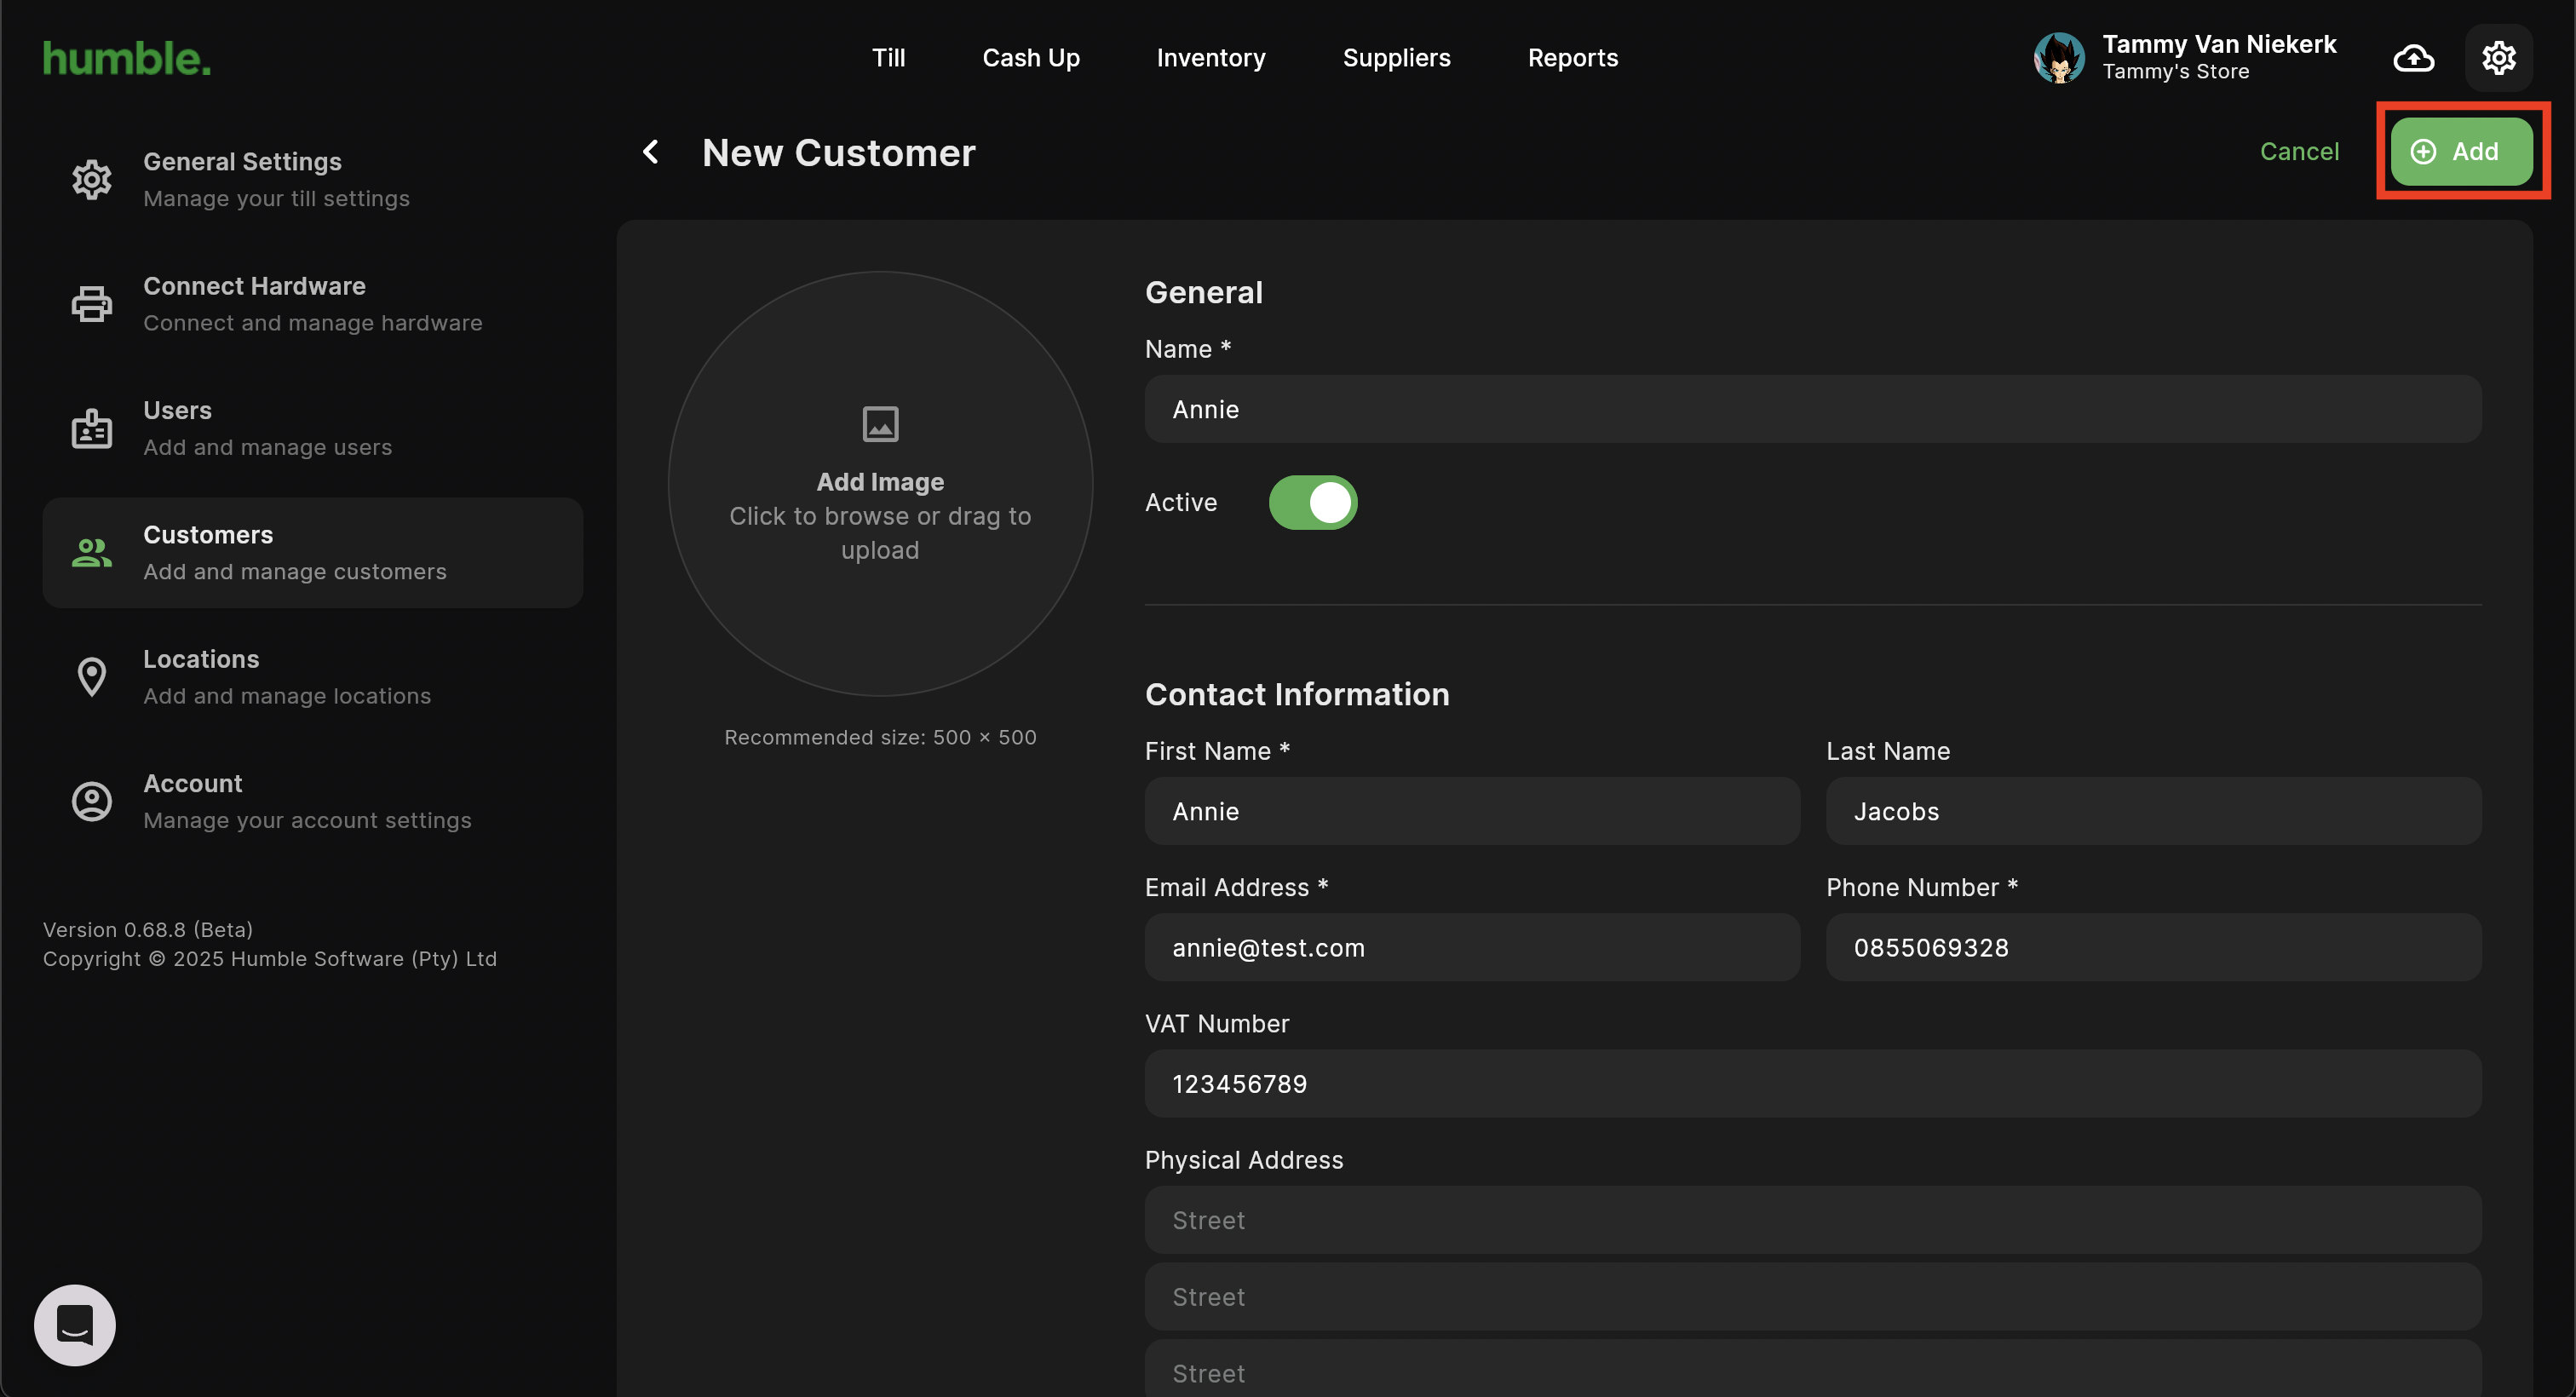The width and height of the screenshot is (2576, 1397).
Task: Click the cloud upload sync icon
Action: click(x=2414, y=58)
